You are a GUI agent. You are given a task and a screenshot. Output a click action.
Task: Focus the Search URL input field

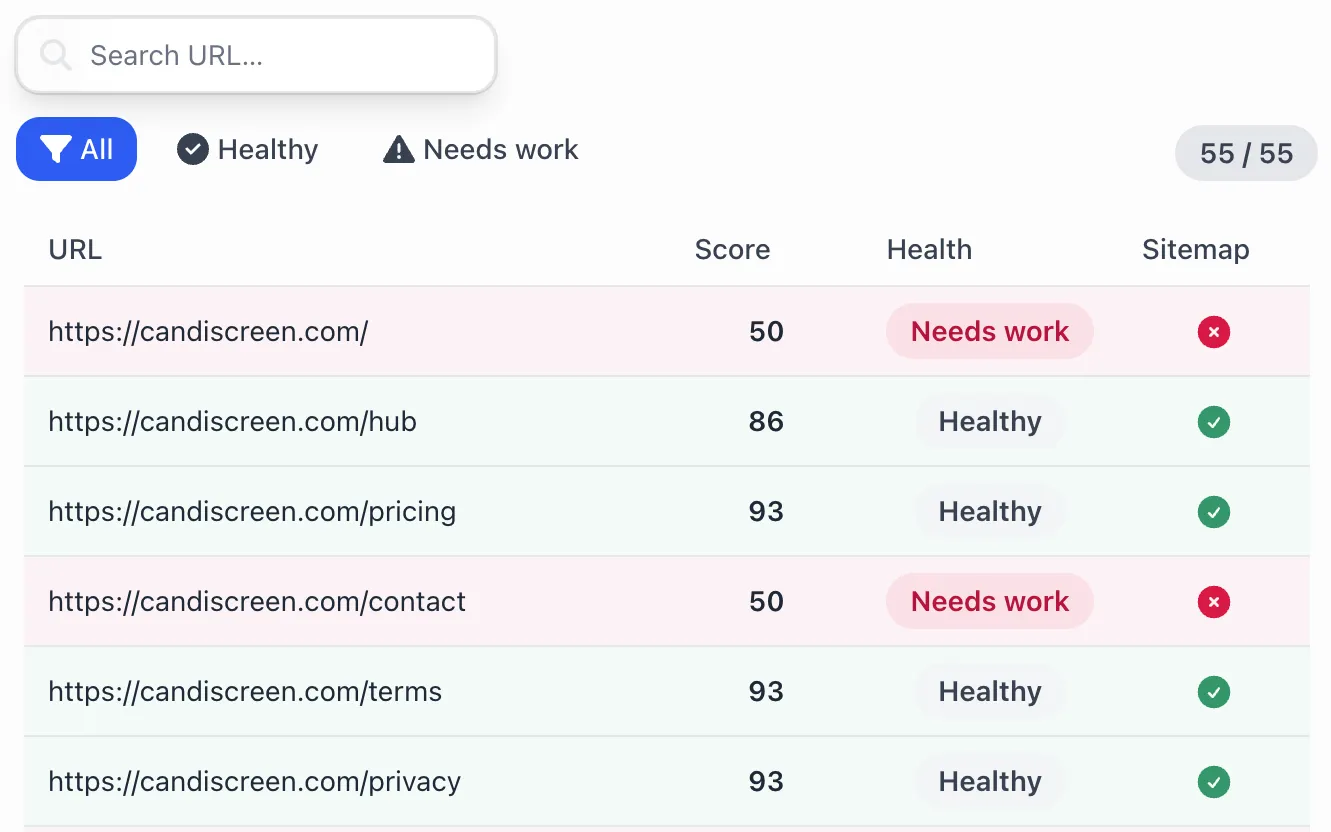tap(256, 55)
